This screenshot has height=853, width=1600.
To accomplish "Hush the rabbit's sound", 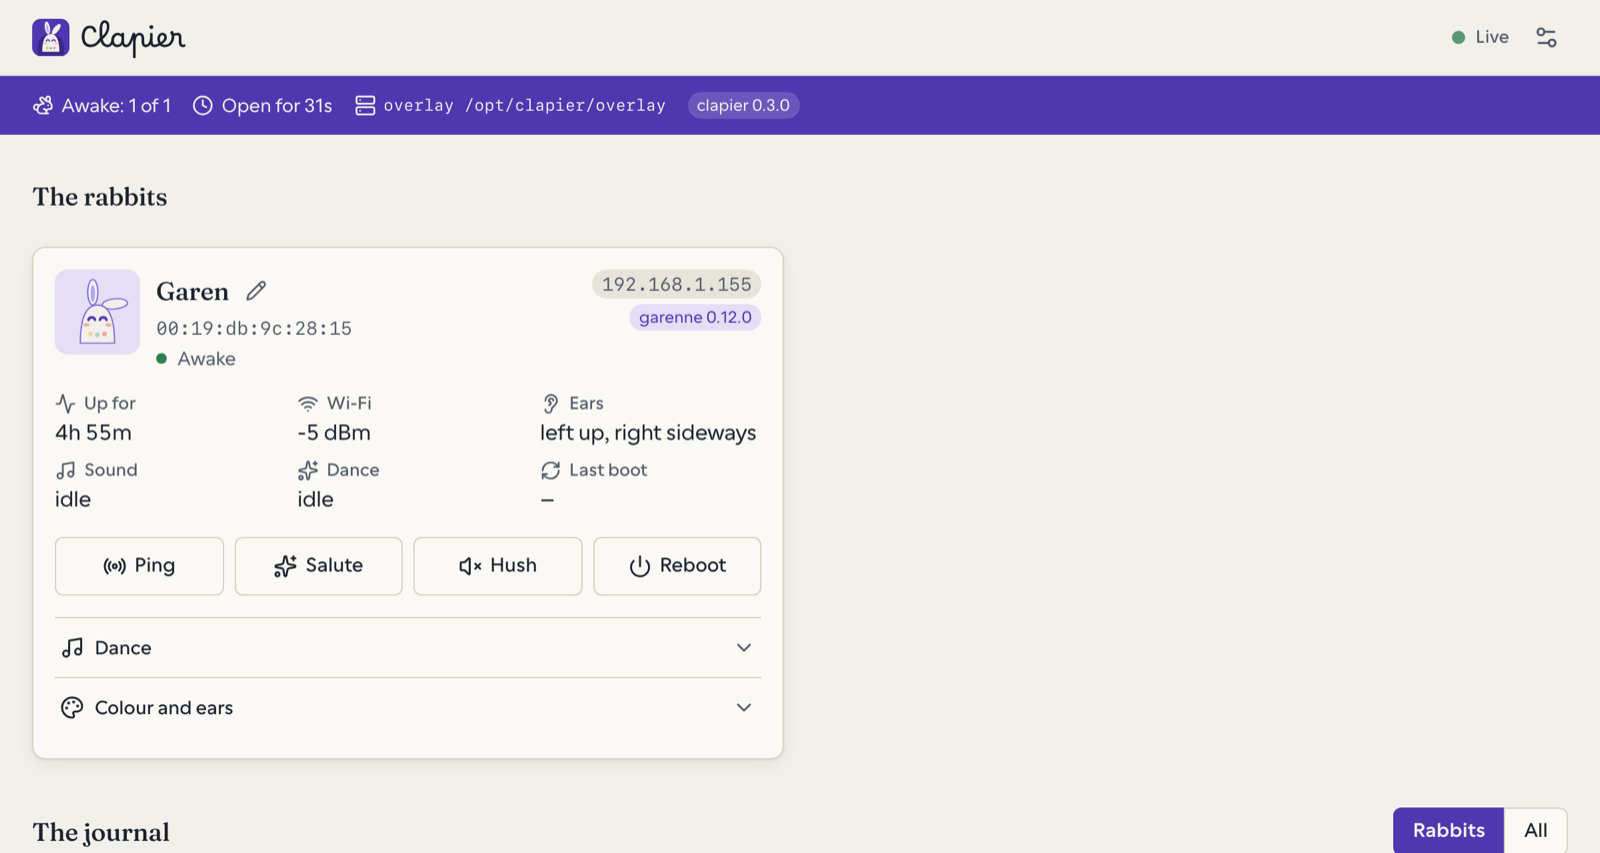I will click(498, 566).
